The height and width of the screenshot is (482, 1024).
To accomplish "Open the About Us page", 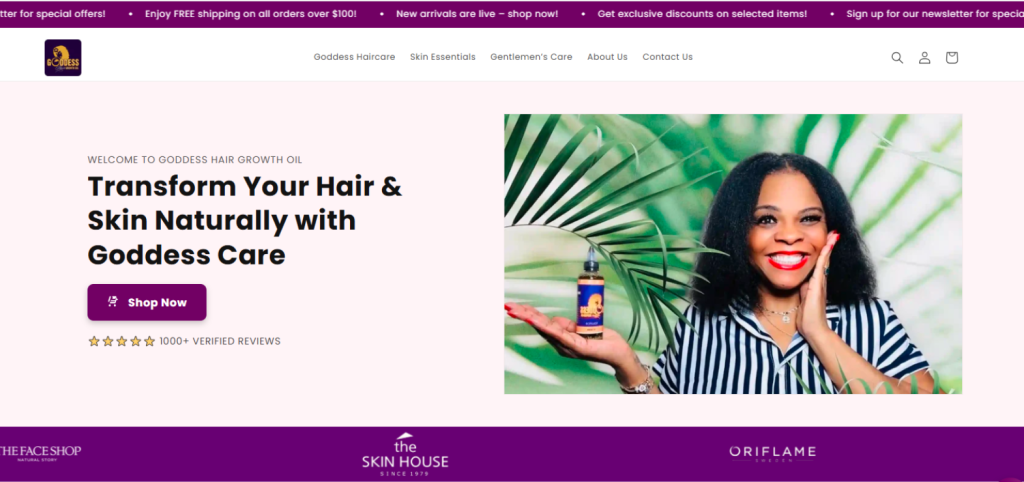I will [x=607, y=57].
